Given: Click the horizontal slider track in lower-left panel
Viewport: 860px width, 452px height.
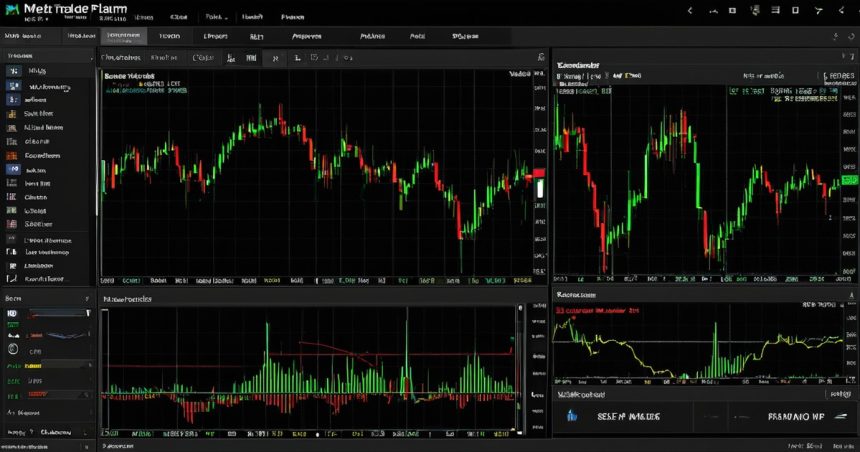Looking at the screenshot, I should pos(59,313).
